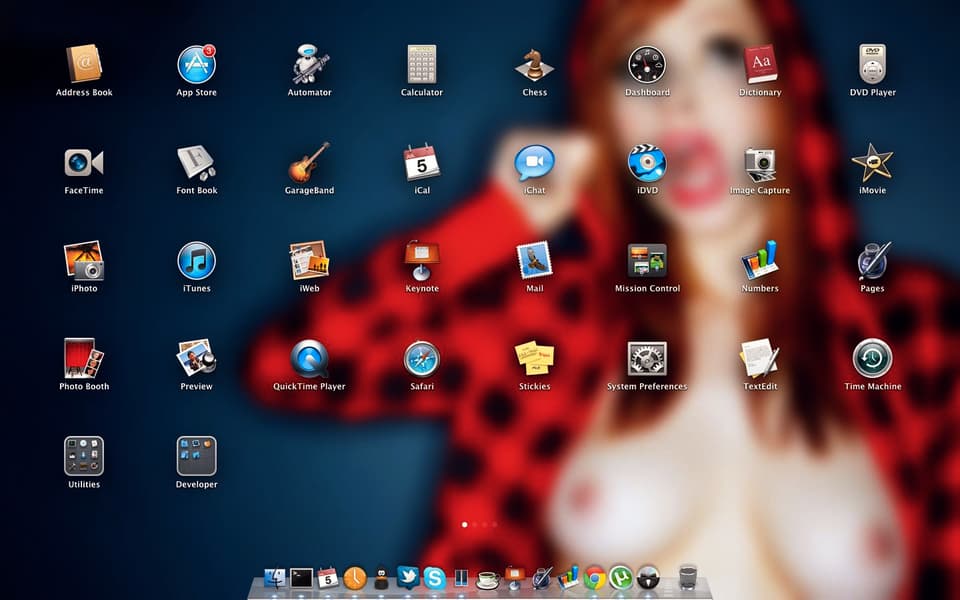Open Dashboard from Launchpad
The width and height of the screenshot is (960, 600).
click(647, 64)
